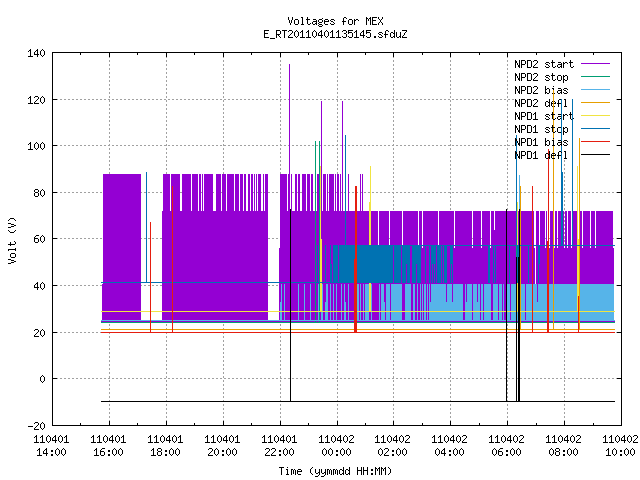Select the 'NPD2 defl' legend label
This screenshot has height=480, width=640.
tap(541, 103)
